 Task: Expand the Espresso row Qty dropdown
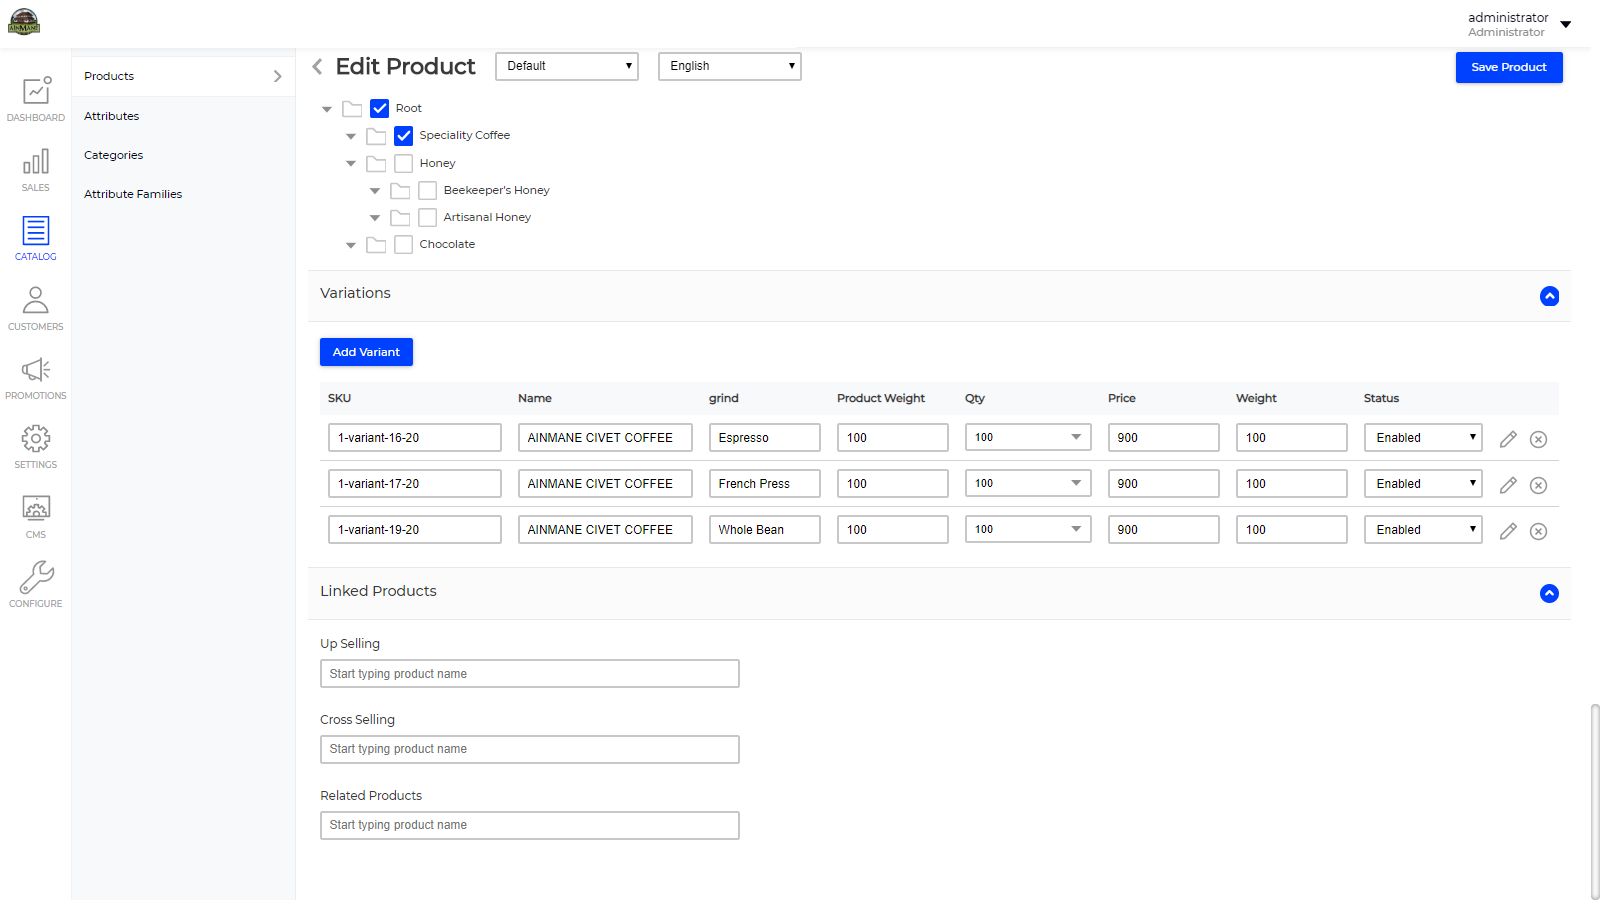1028,438
